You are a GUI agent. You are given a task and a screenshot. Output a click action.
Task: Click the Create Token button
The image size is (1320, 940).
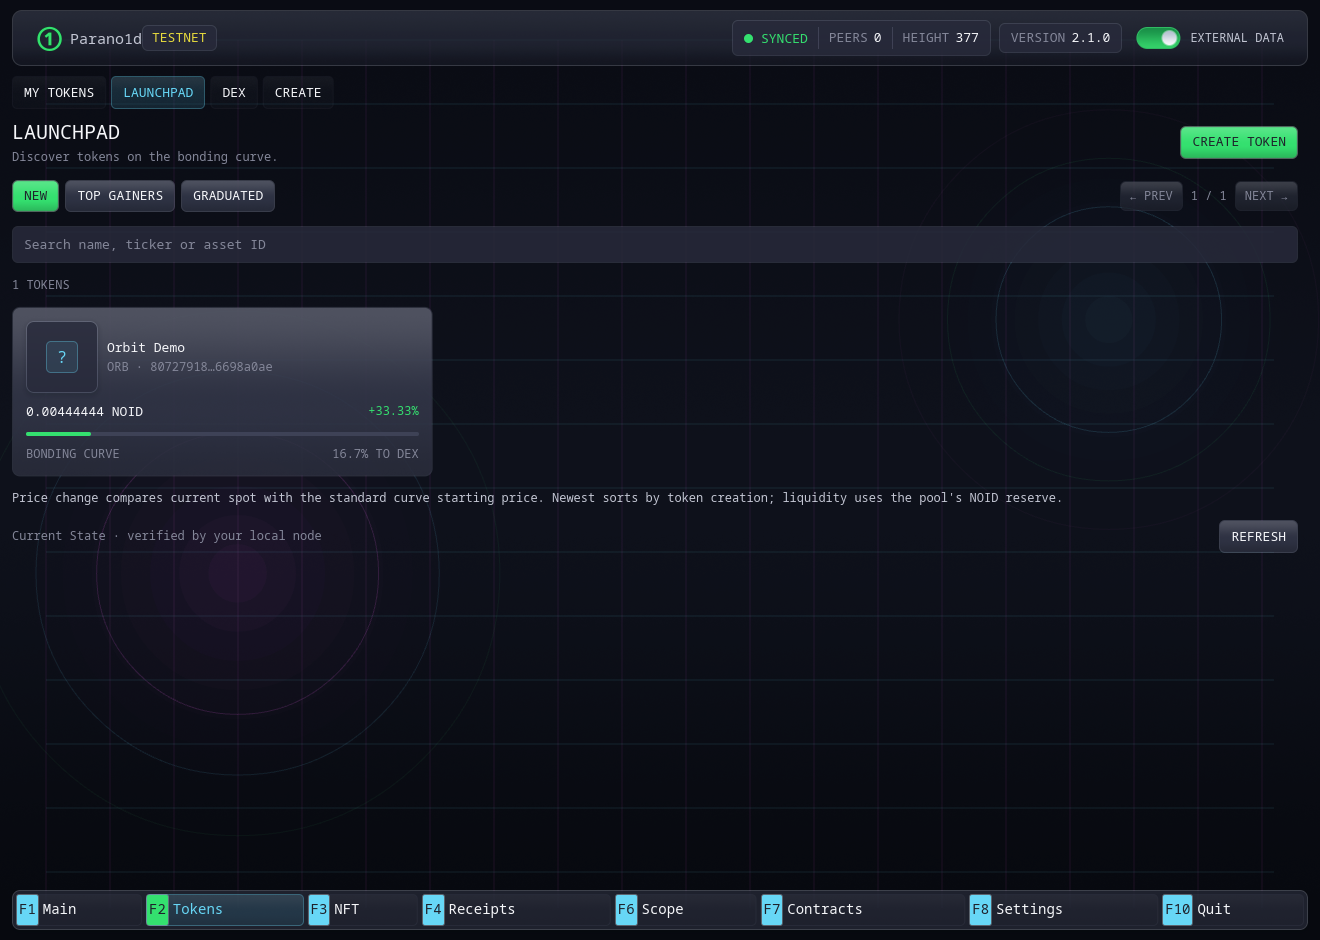(x=1239, y=142)
